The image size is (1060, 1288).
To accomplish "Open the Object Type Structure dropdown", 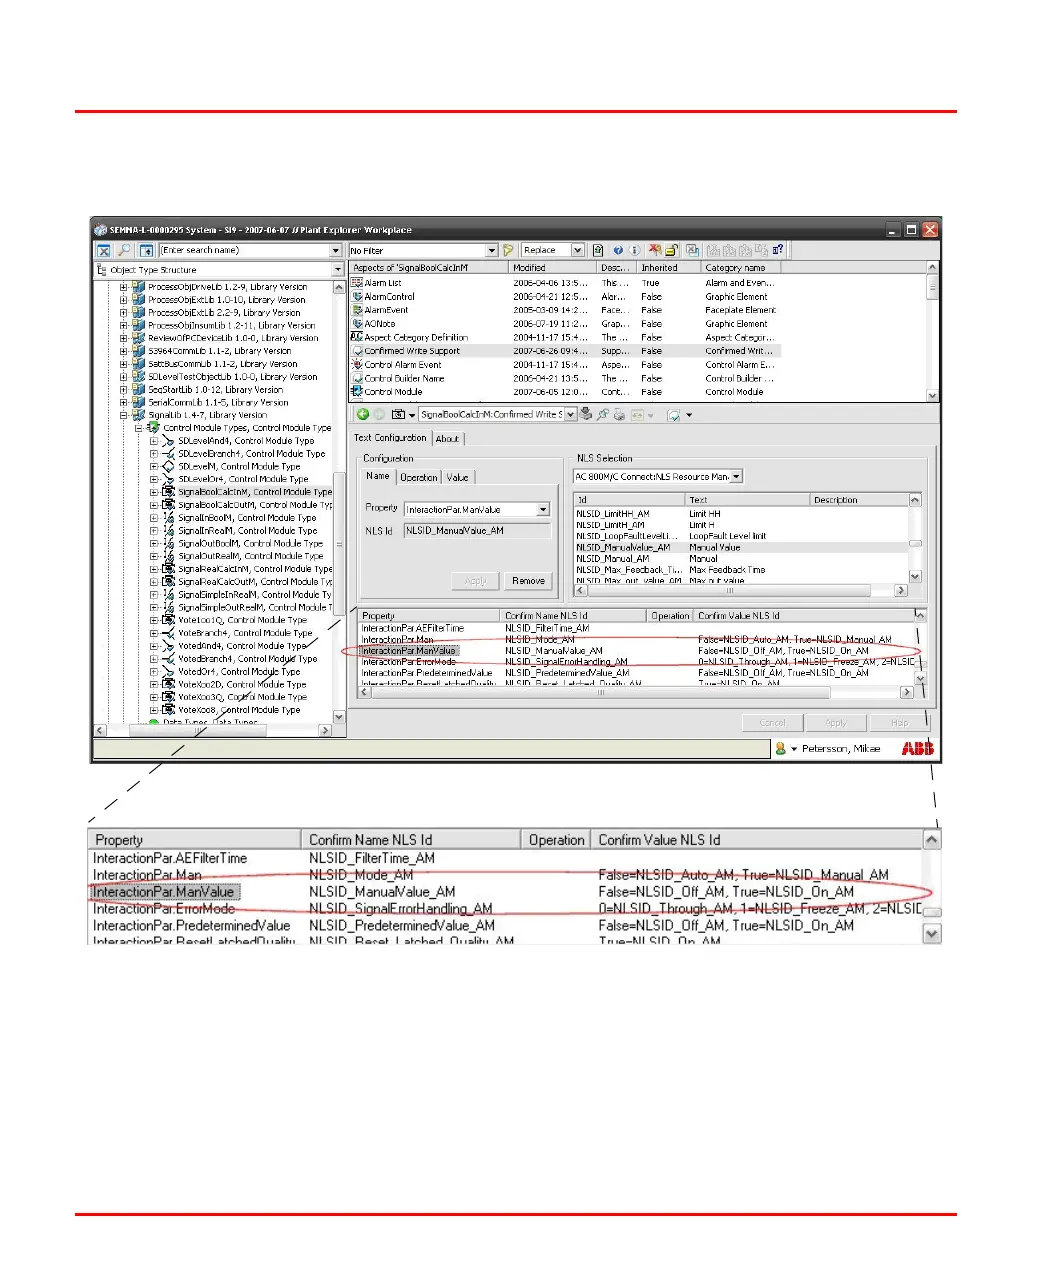I will (338, 270).
